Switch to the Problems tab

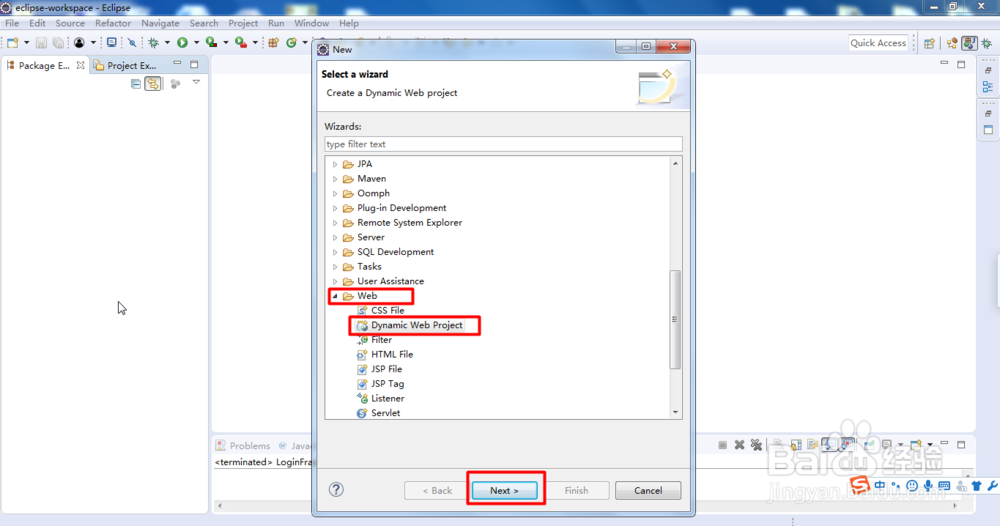pos(243,446)
